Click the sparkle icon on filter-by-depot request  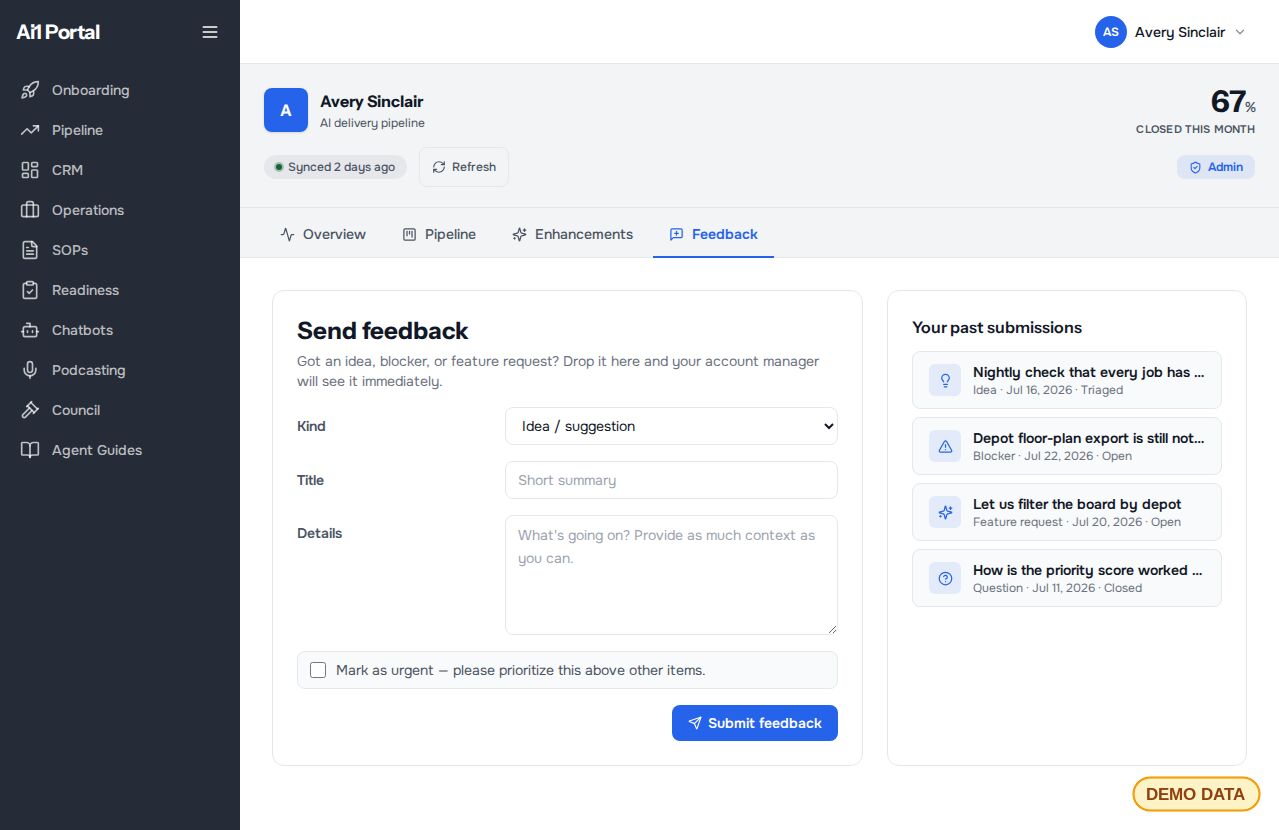coord(945,512)
